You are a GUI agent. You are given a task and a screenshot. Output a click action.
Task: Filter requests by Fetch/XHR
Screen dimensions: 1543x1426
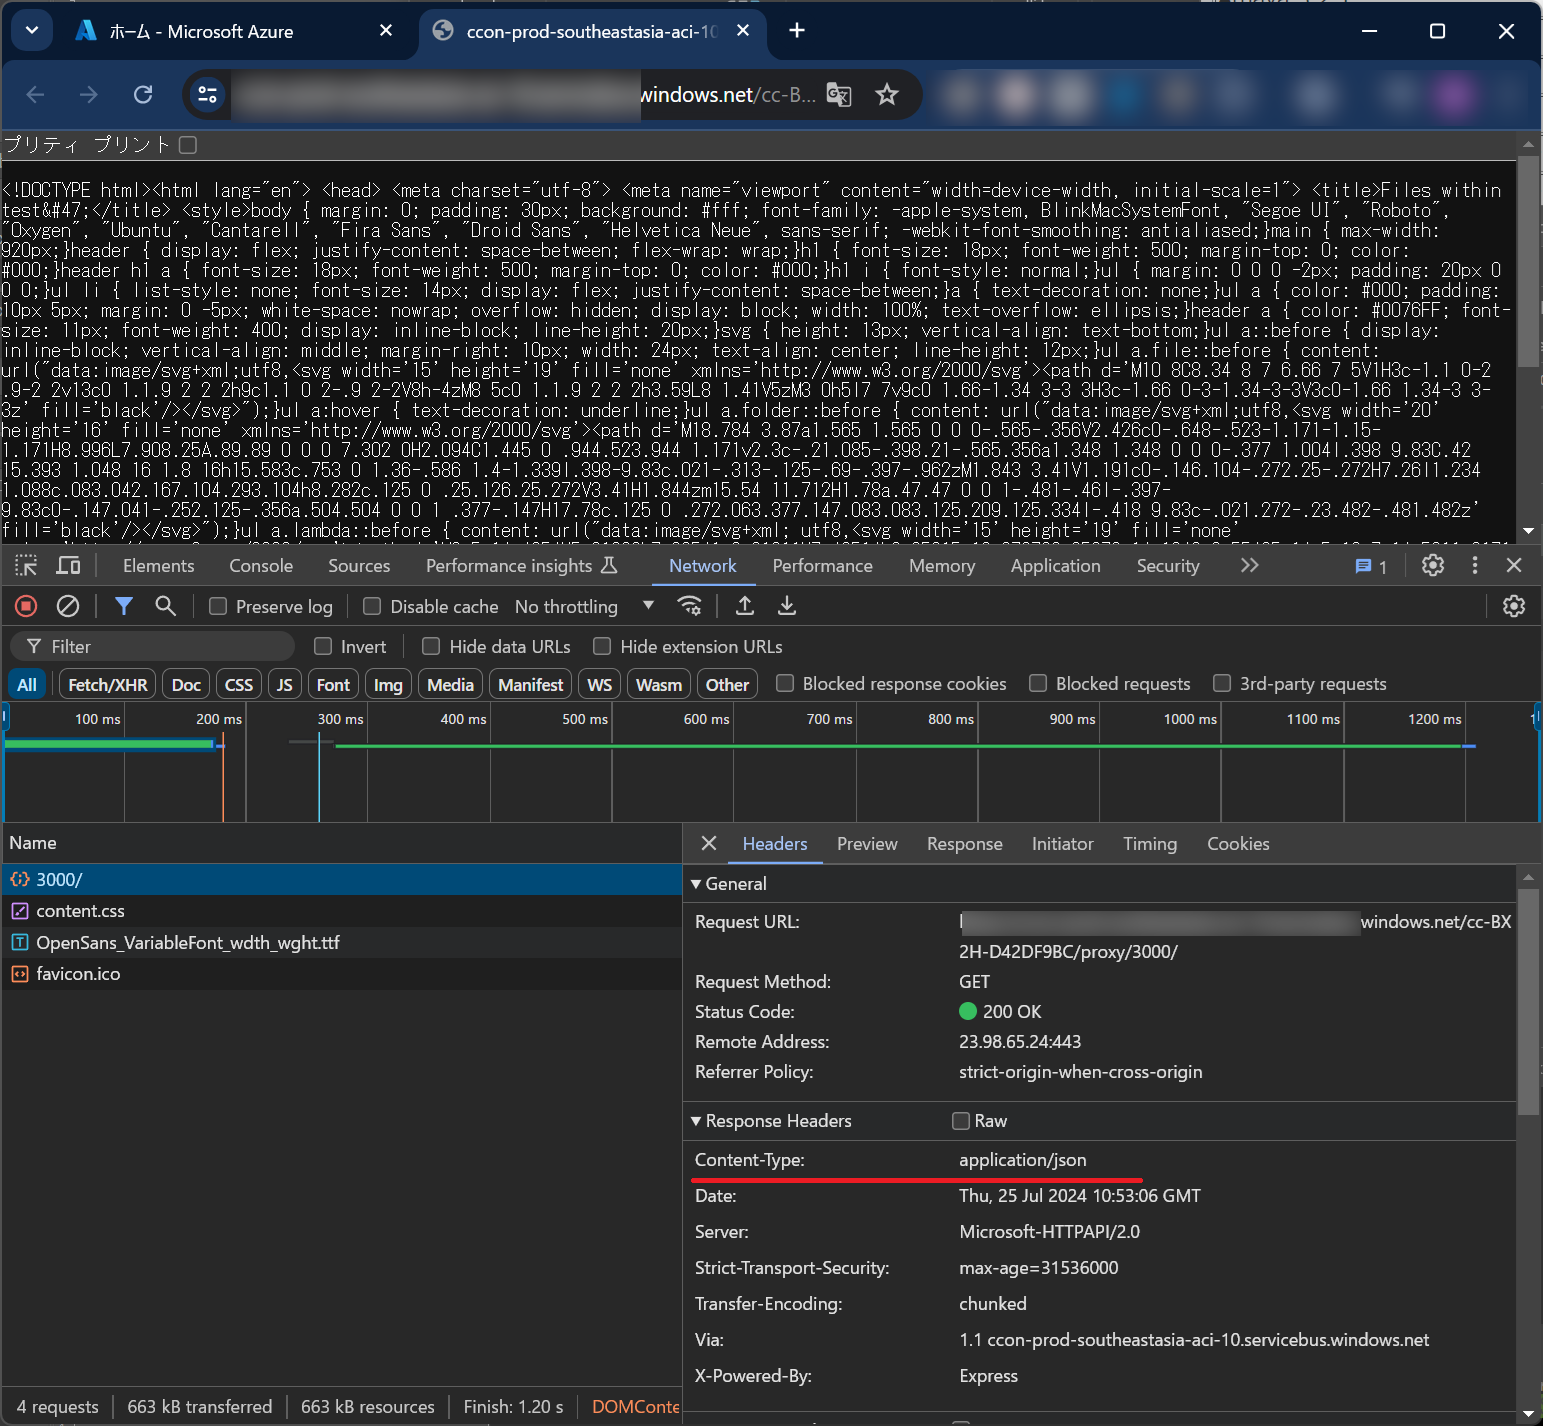coord(107,685)
